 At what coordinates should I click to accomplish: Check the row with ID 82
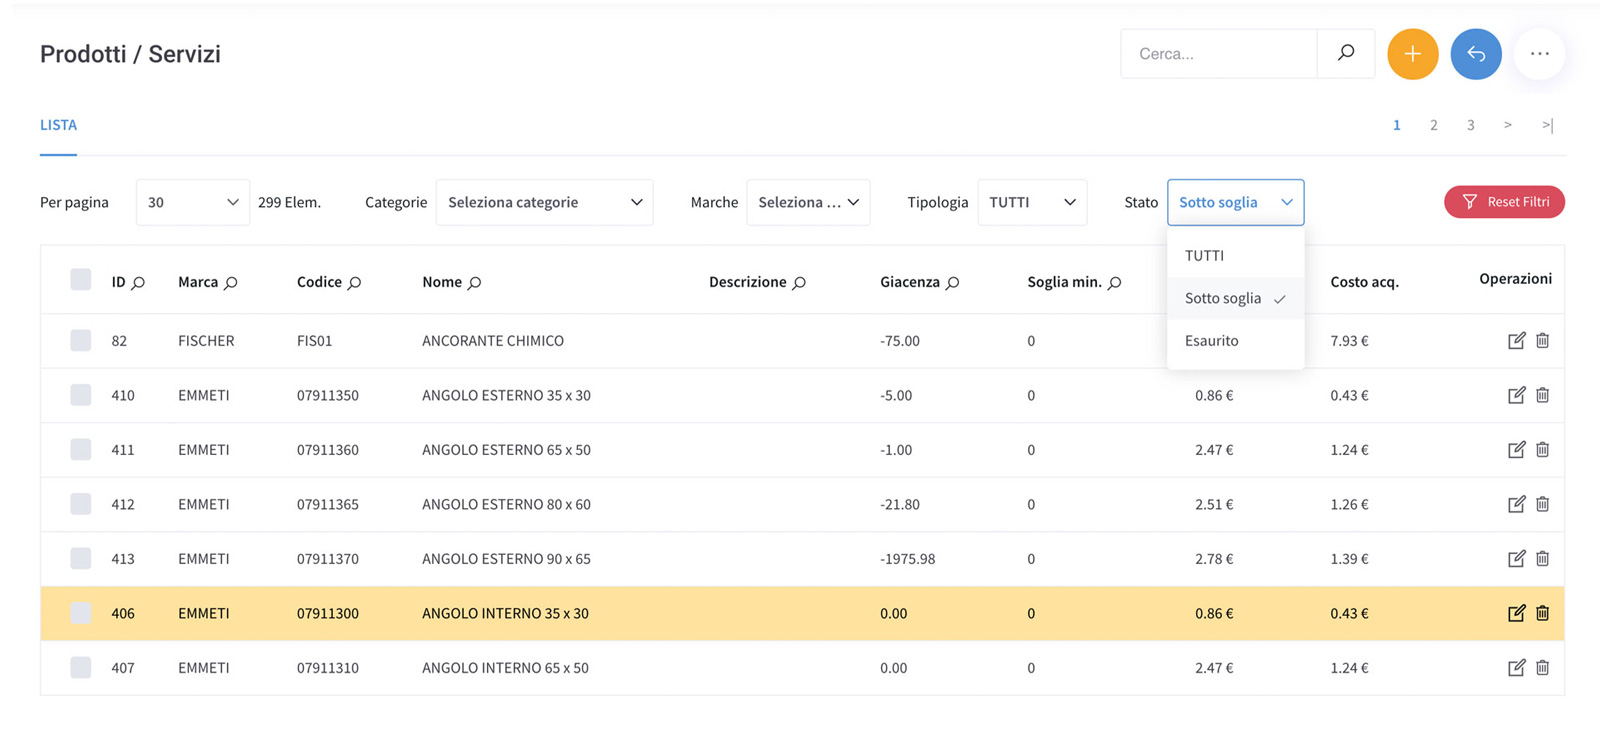81,340
